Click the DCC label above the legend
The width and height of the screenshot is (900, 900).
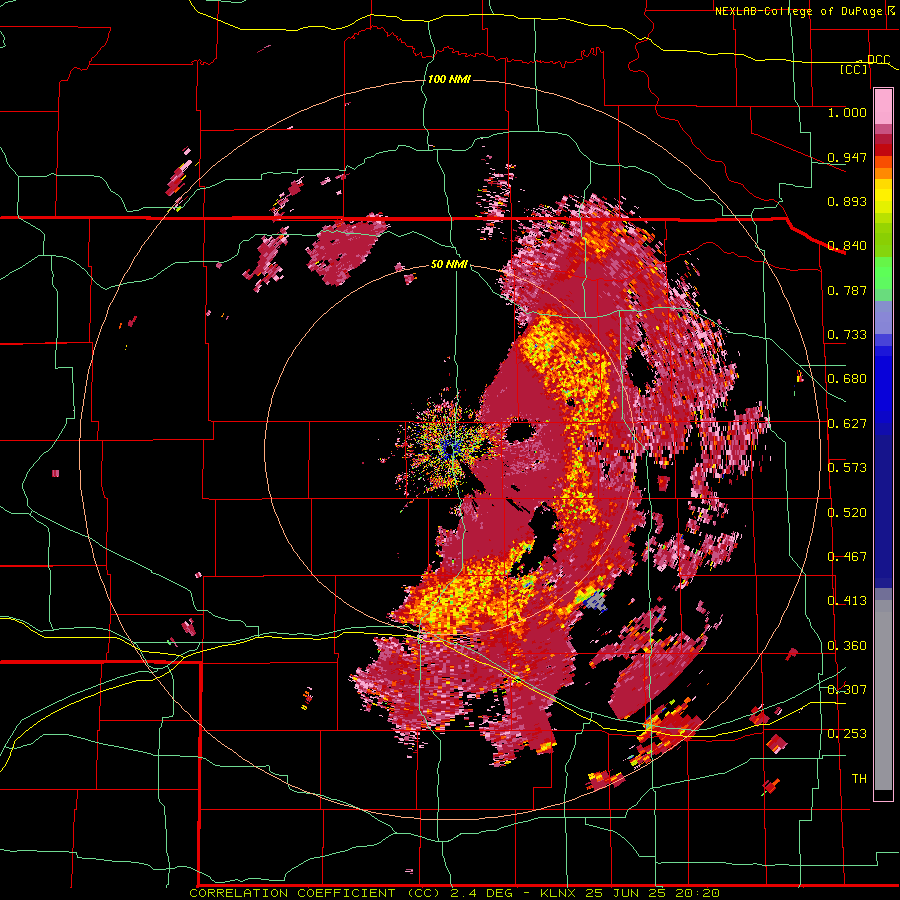click(x=878, y=60)
